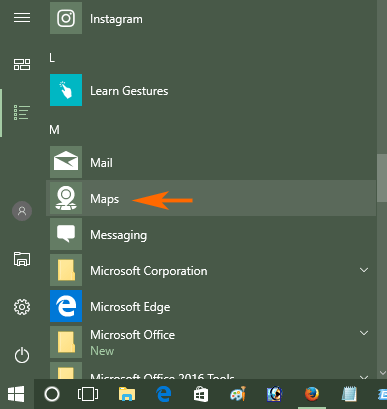Launch Maps via its pin icon
This screenshot has height=409, width=387.
click(66, 198)
